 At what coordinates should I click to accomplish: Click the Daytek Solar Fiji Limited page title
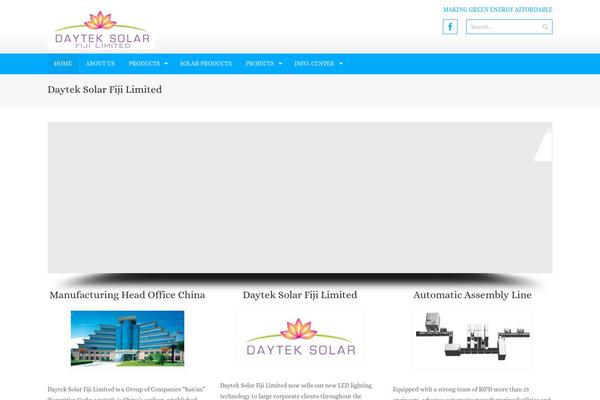point(105,90)
